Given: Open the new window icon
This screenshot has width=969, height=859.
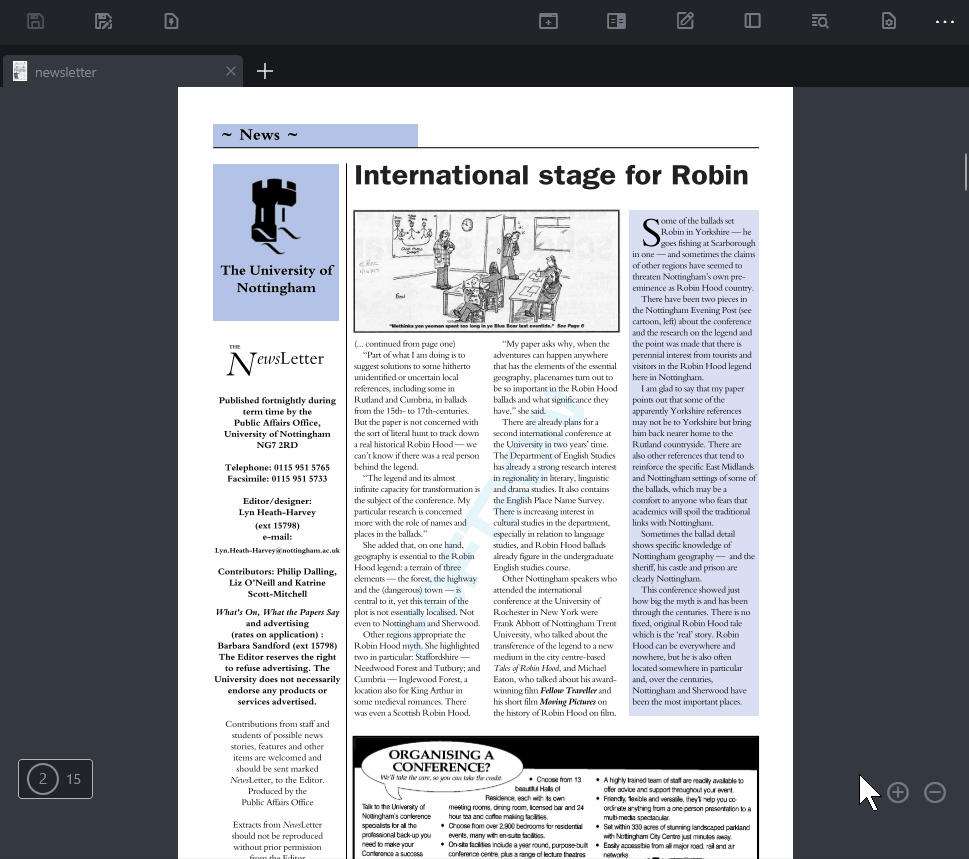Looking at the screenshot, I should pyautogui.click(x=548, y=21).
